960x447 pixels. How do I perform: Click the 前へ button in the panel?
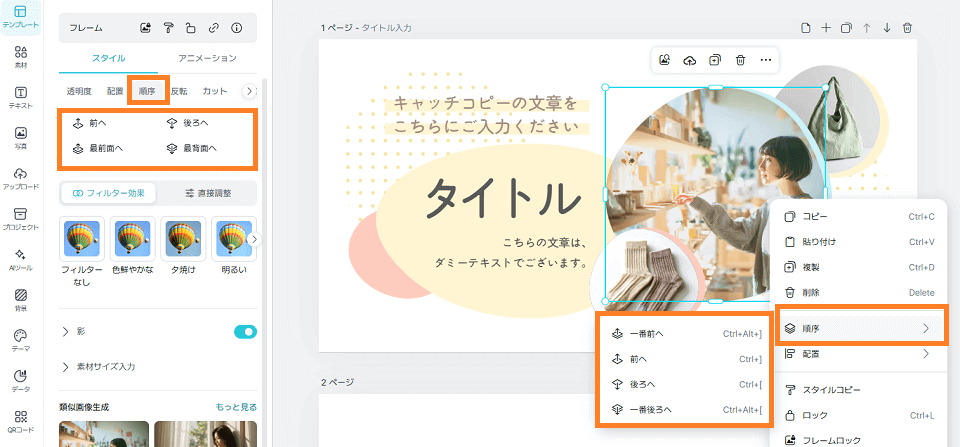(90, 122)
